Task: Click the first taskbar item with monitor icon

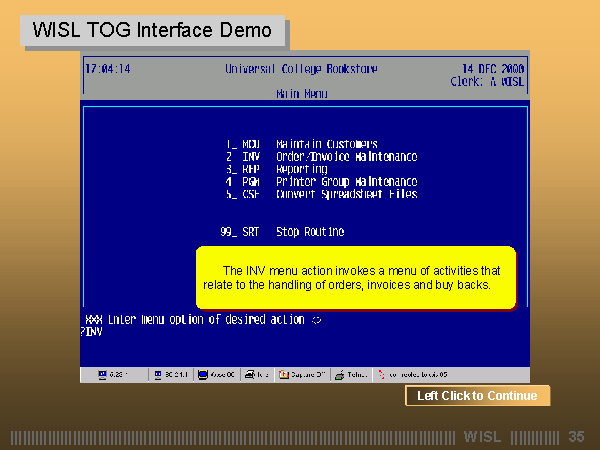Action: [x=115, y=375]
